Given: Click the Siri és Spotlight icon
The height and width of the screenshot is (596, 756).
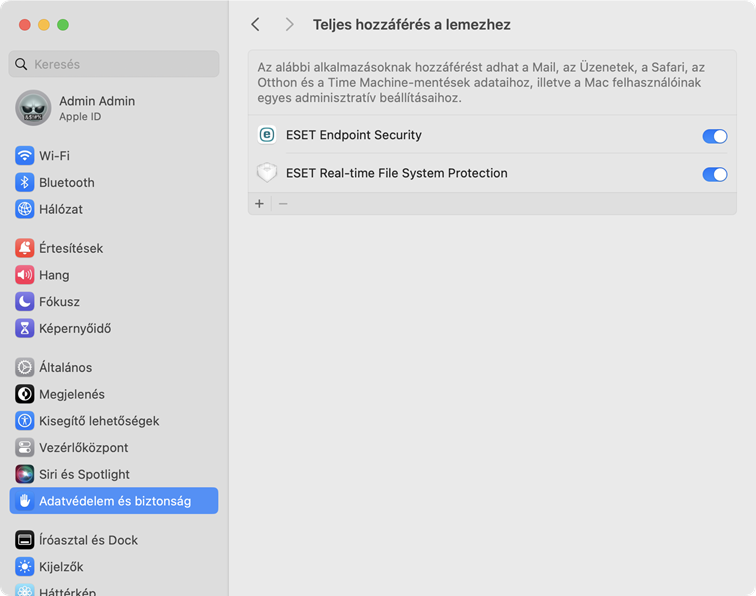Looking at the screenshot, I should 25,474.
